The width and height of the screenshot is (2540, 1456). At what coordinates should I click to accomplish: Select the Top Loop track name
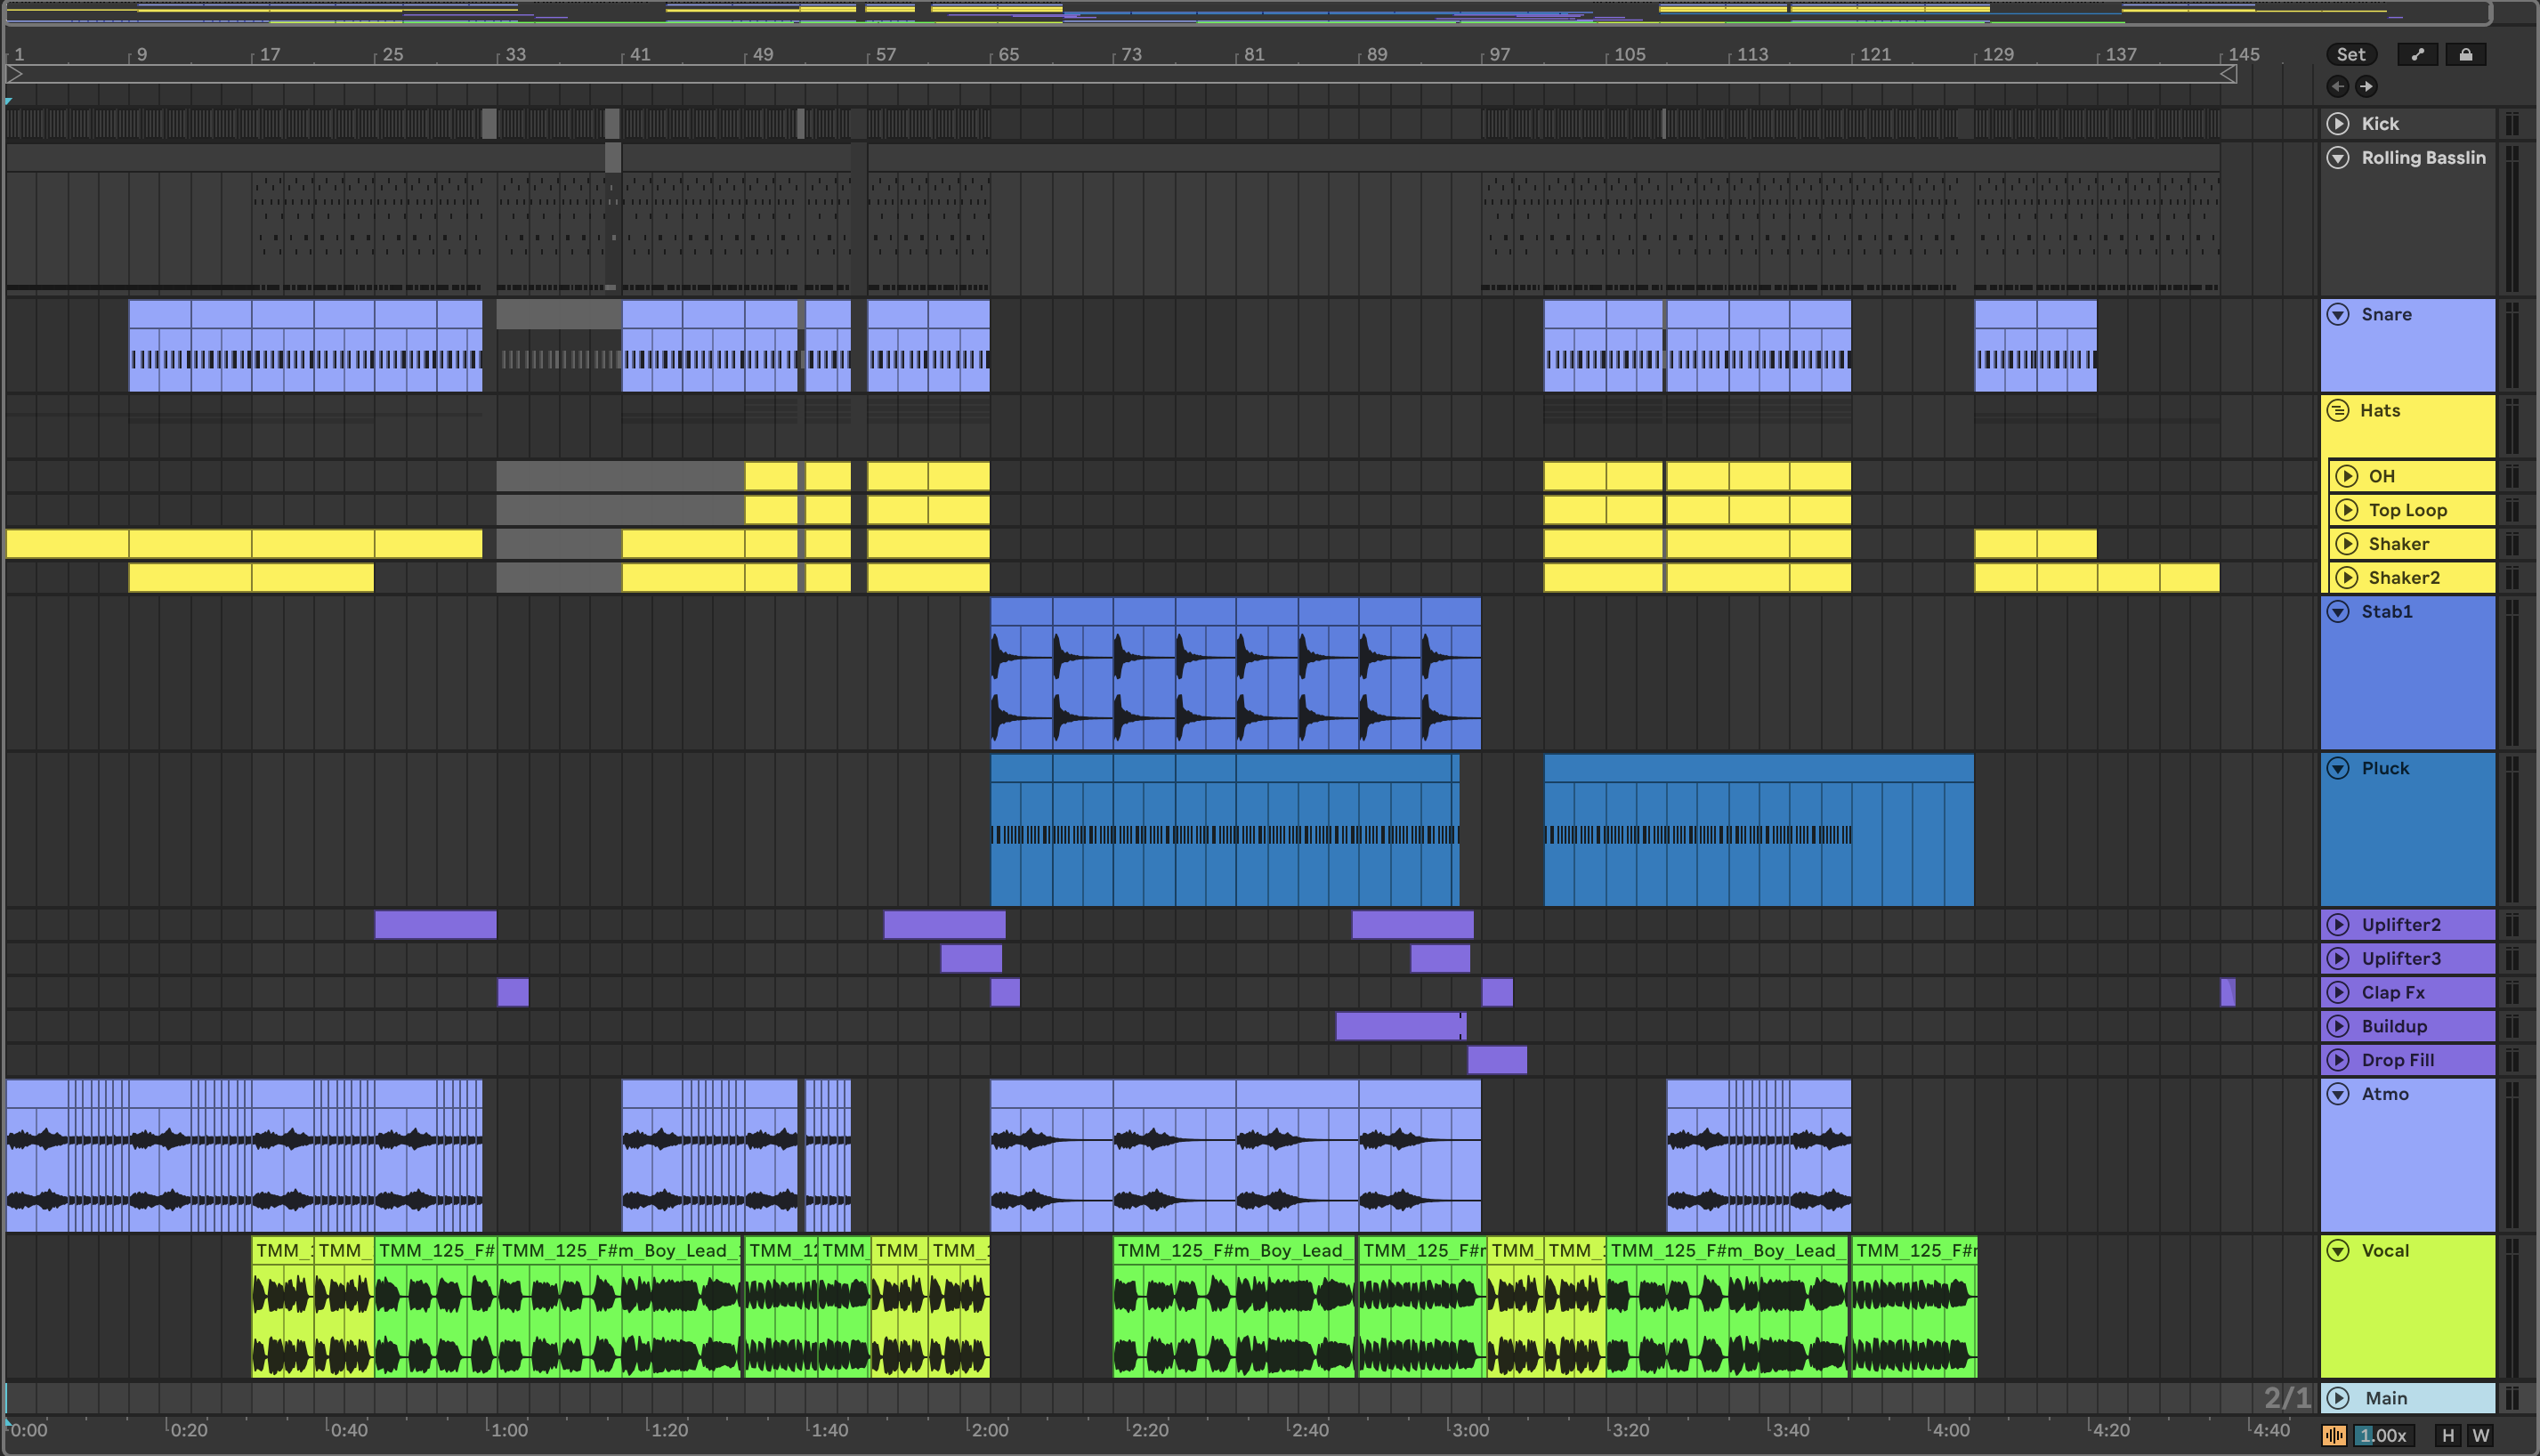(2407, 511)
